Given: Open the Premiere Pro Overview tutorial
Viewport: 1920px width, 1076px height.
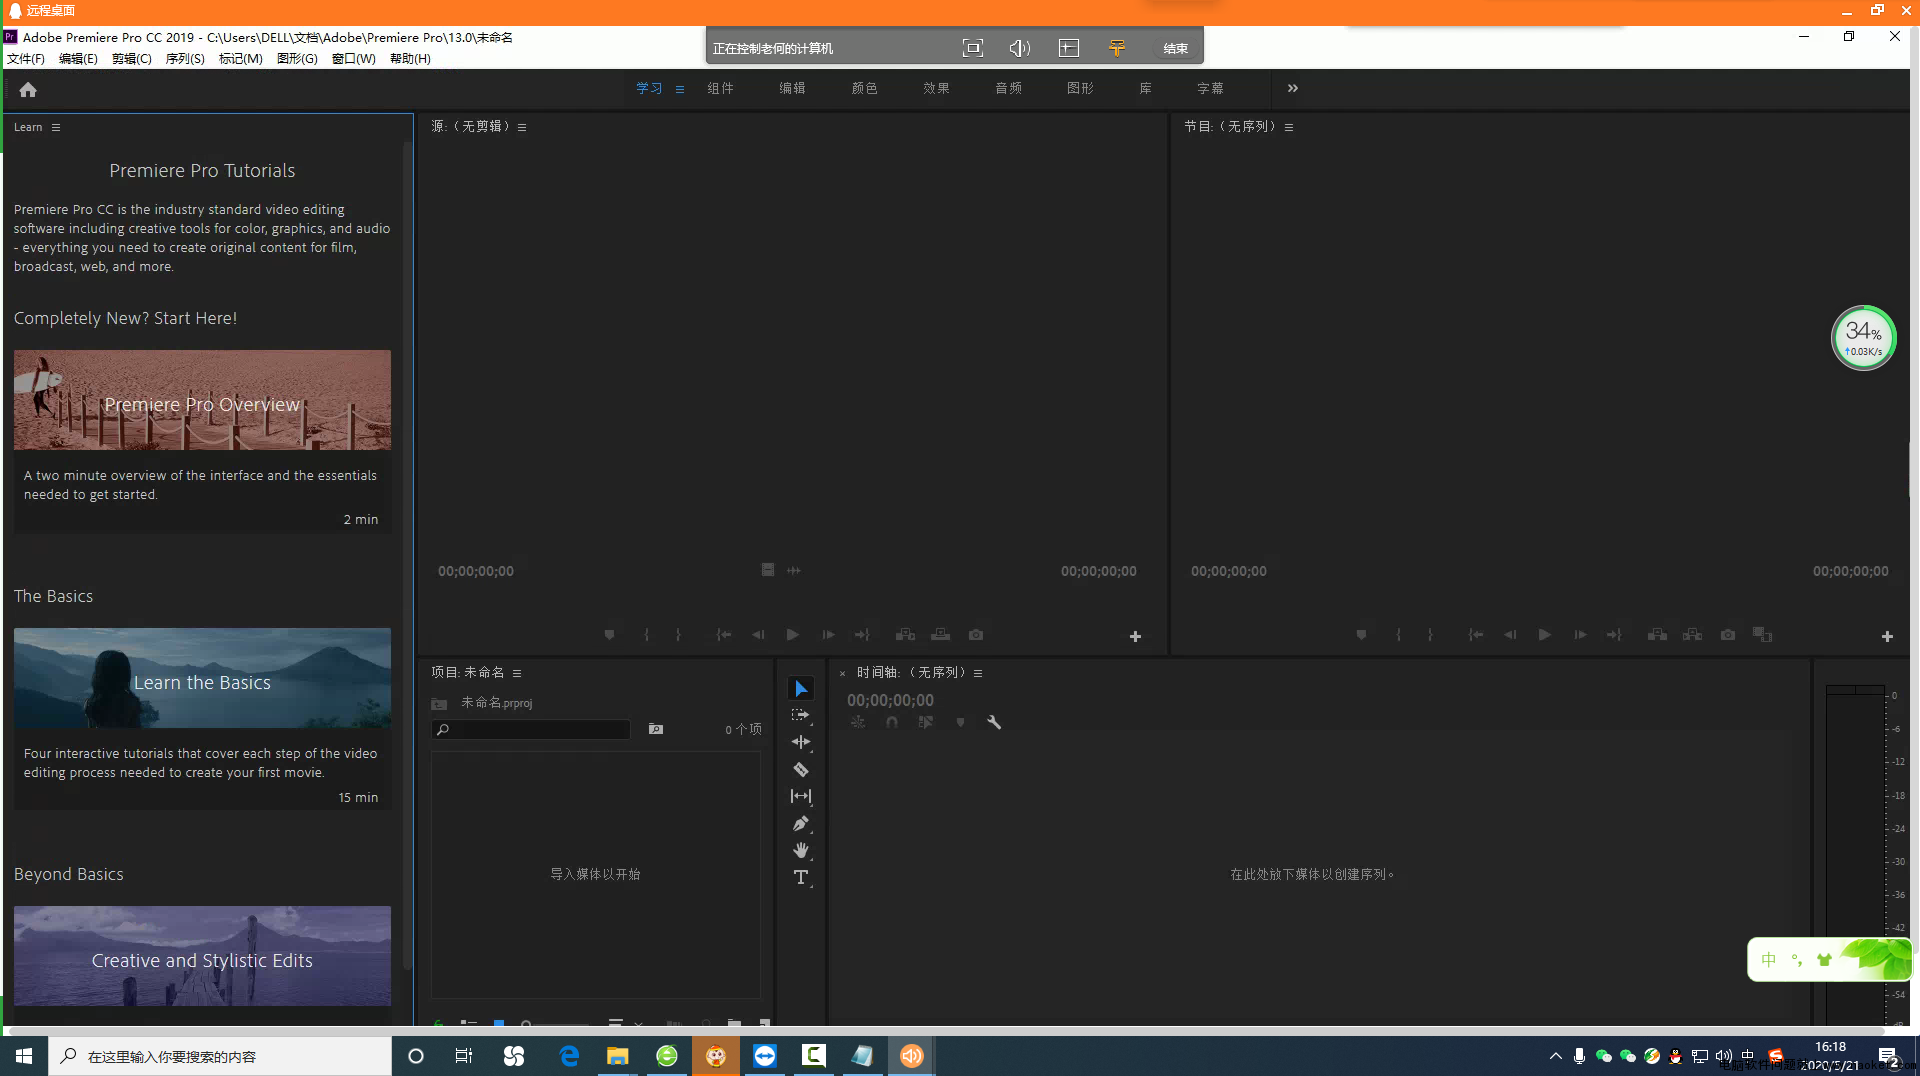Looking at the screenshot, I should click(x=202, y=400).
